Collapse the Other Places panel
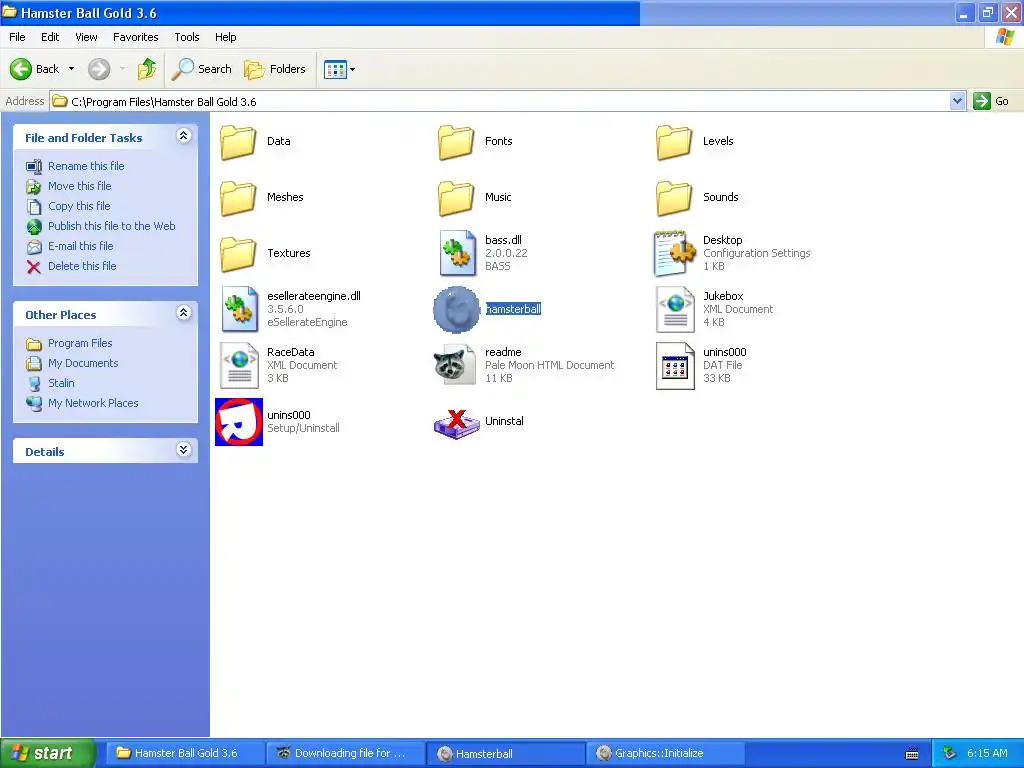 (184, 313)
